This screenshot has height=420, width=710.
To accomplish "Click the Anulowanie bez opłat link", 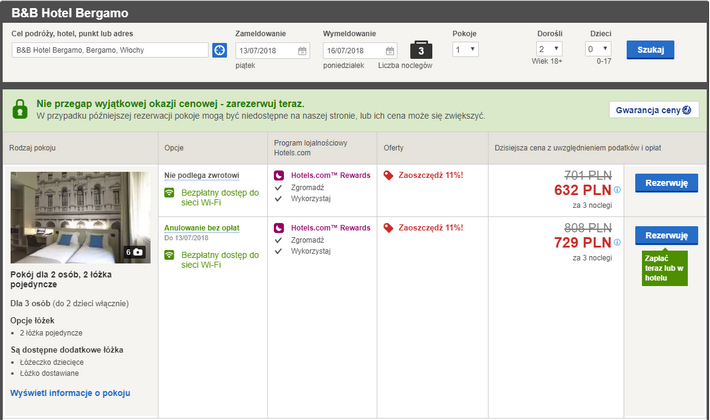I will (202, 228).
